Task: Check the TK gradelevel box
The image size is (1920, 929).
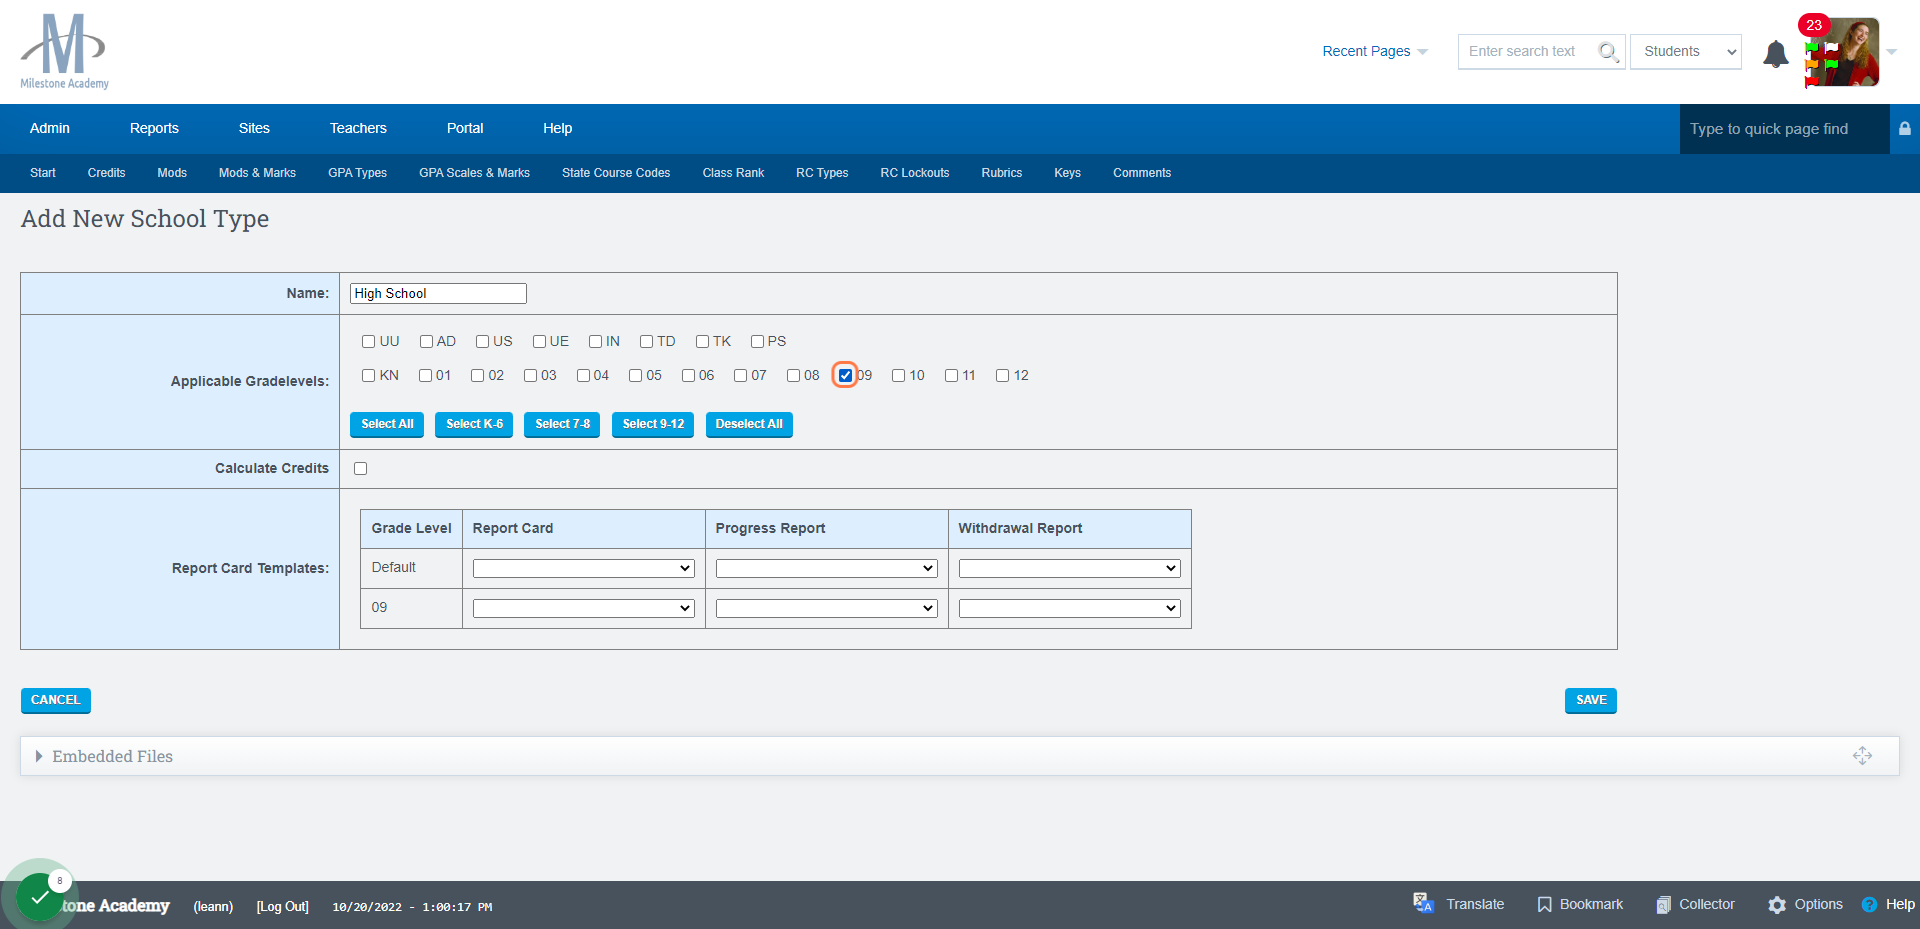Action: pyautogui.click(x=702, y=341)
